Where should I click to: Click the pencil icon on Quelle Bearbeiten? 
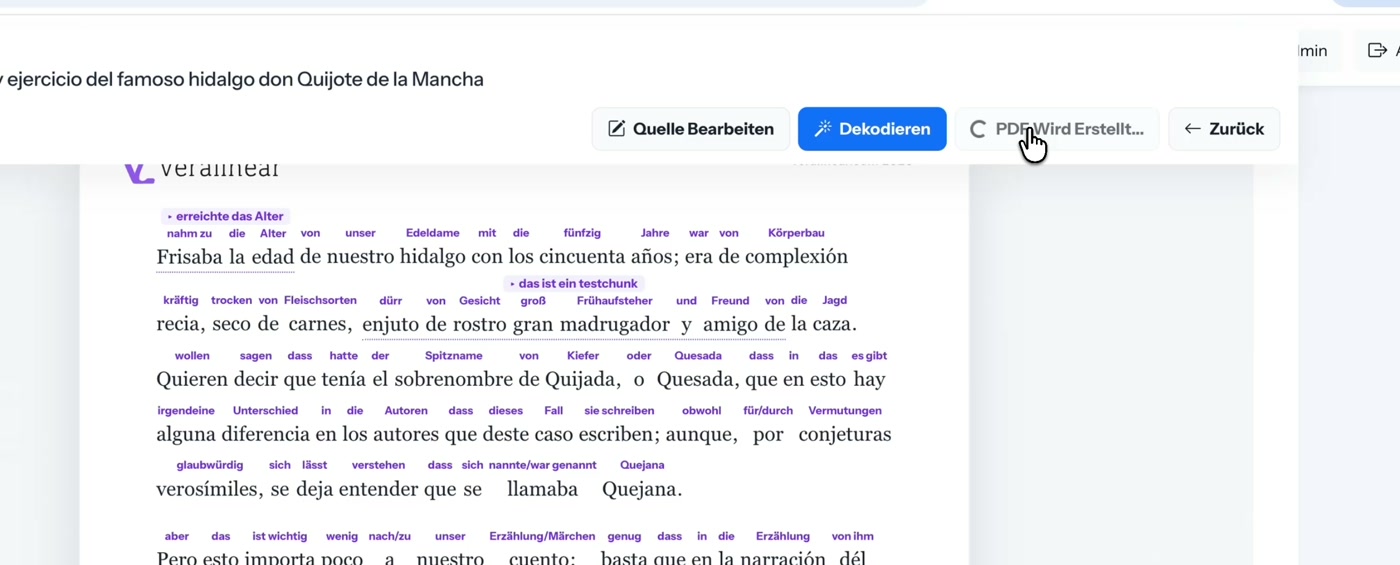pos(617,129)
